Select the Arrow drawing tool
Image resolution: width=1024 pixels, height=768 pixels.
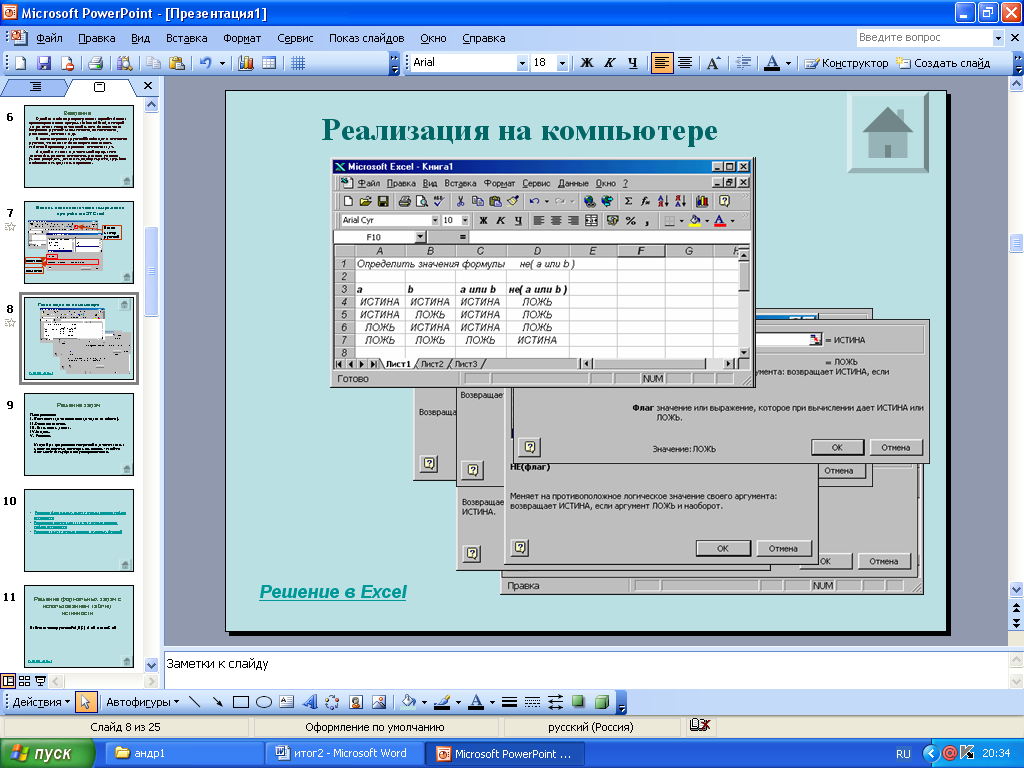pyautogui.click(x=217, y=702)
